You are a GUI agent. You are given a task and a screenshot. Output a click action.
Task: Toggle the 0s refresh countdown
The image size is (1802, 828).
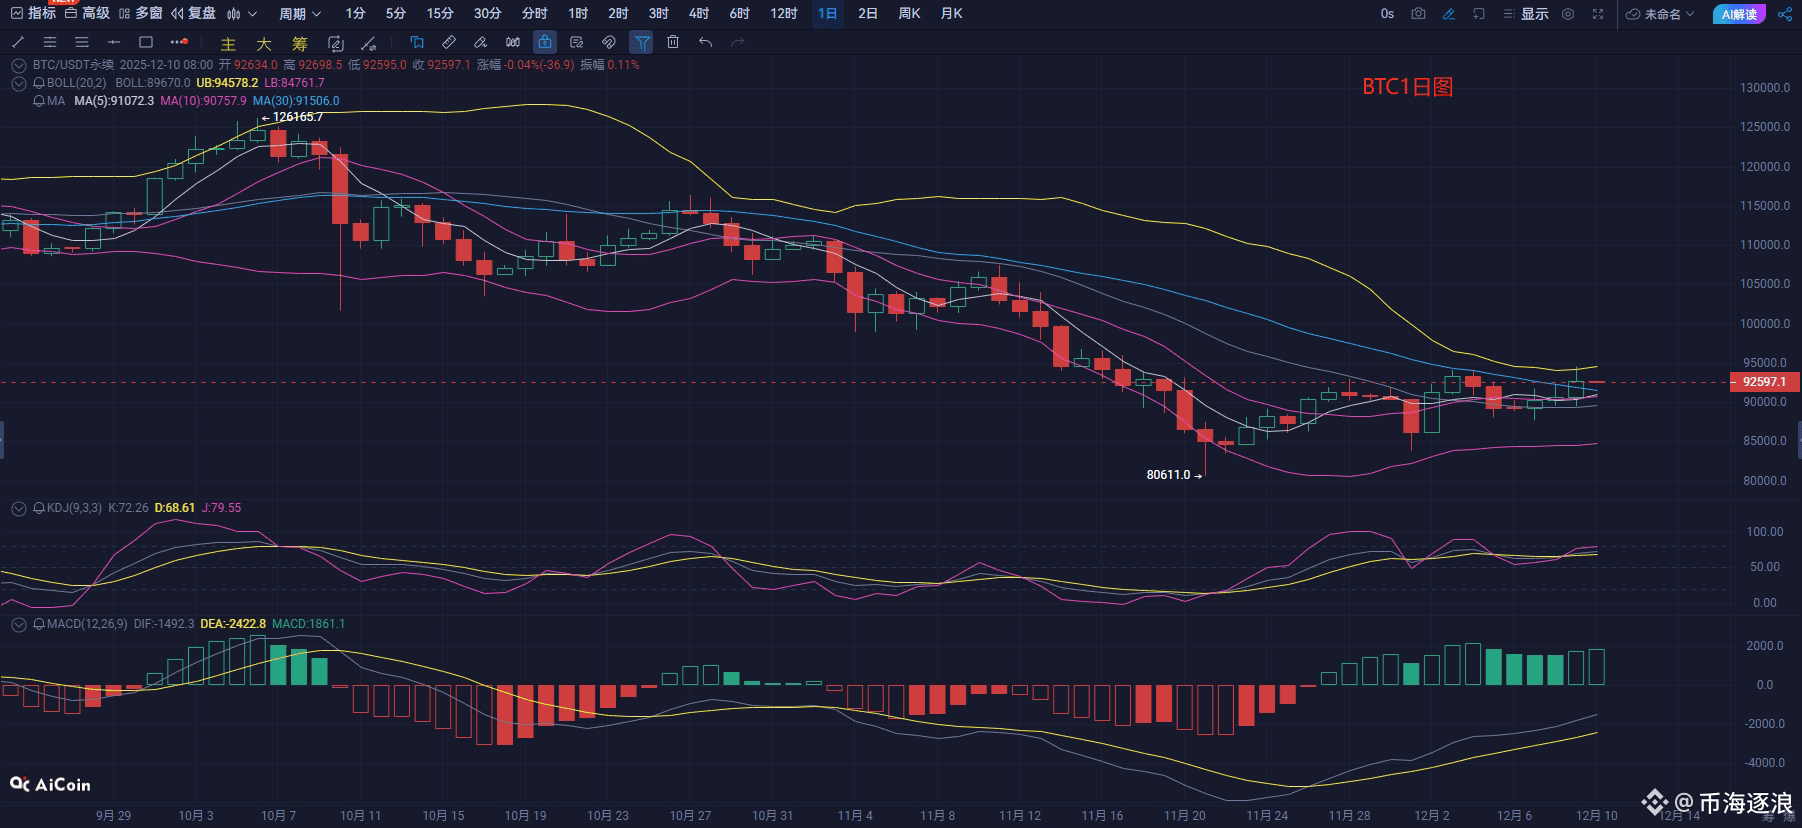[1387, 14]
